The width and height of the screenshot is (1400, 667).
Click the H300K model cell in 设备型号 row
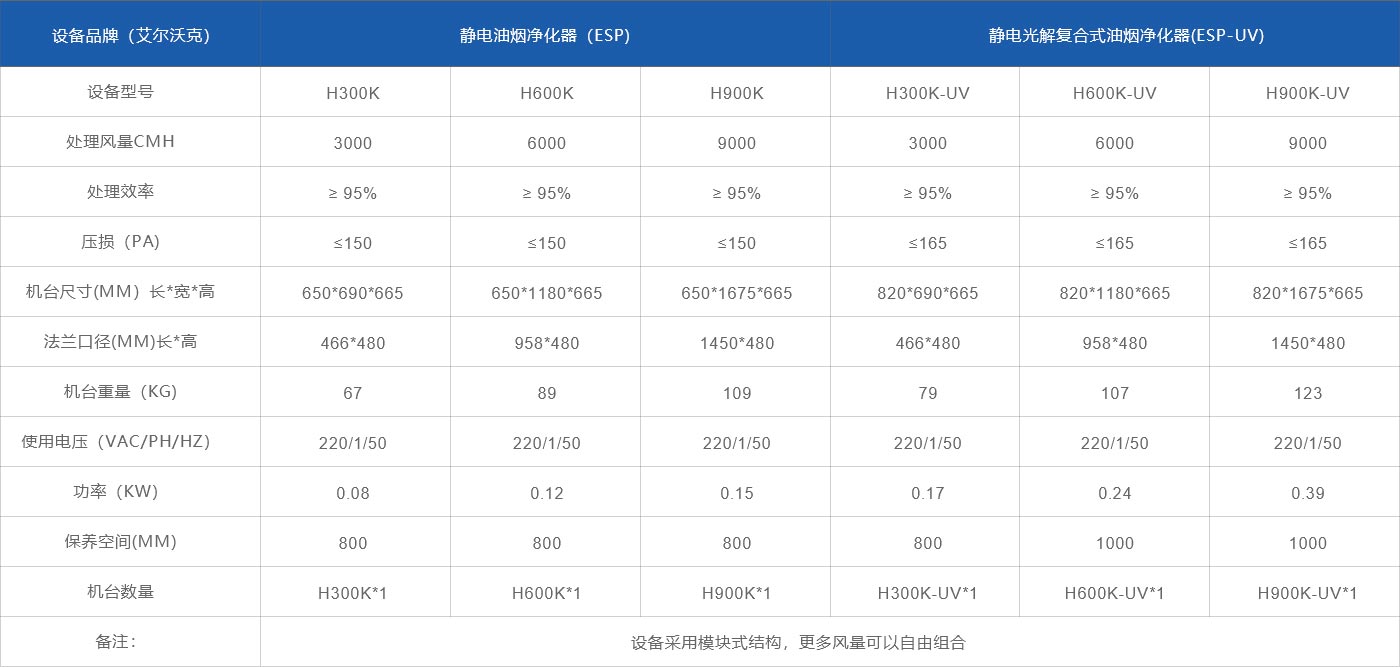pos(352,93)
